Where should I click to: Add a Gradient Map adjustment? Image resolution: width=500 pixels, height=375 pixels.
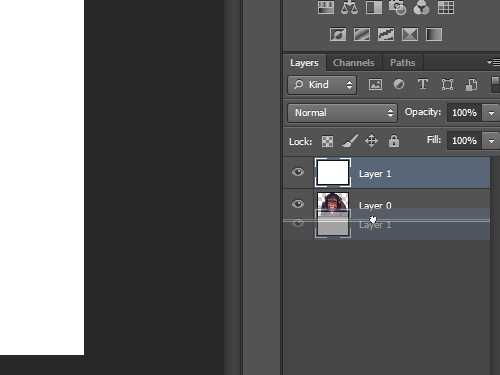point(434,34)
